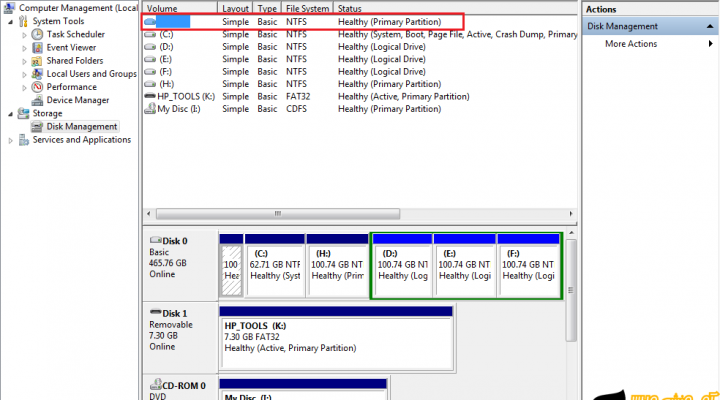Collapse the Storage tree node
Screen dimensions: 720x400
10,114
